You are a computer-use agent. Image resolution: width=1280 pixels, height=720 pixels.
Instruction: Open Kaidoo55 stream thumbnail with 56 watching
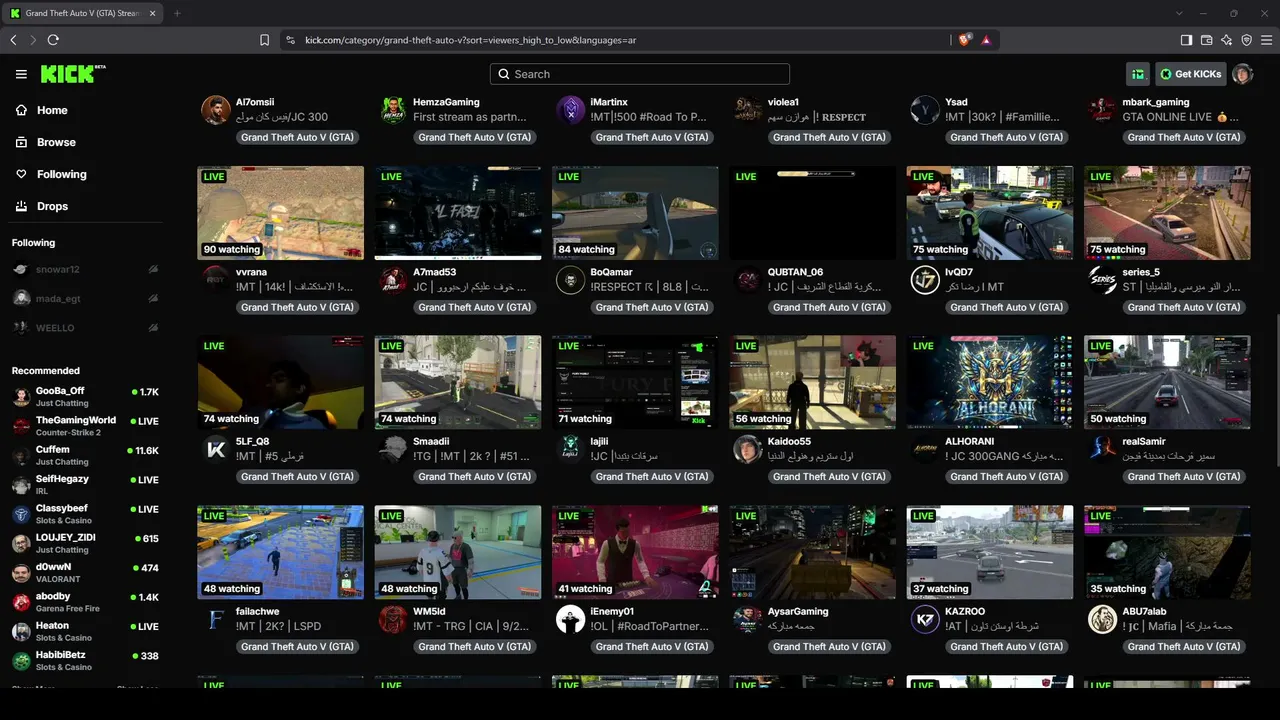coord(812,382)
